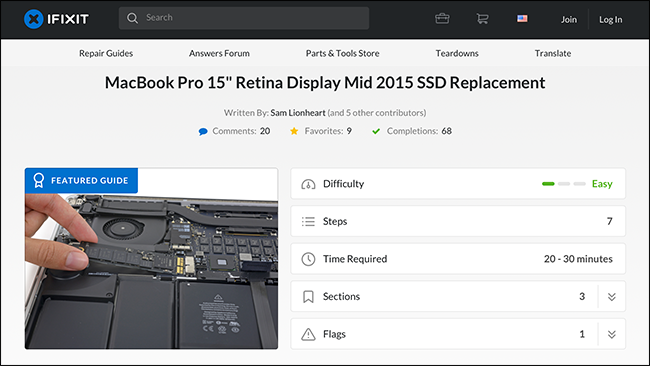Image resolution: width=650 pixels, height=366 pixels.
Task: Click the green Easy difficulty meter
Action: point(563,184)
